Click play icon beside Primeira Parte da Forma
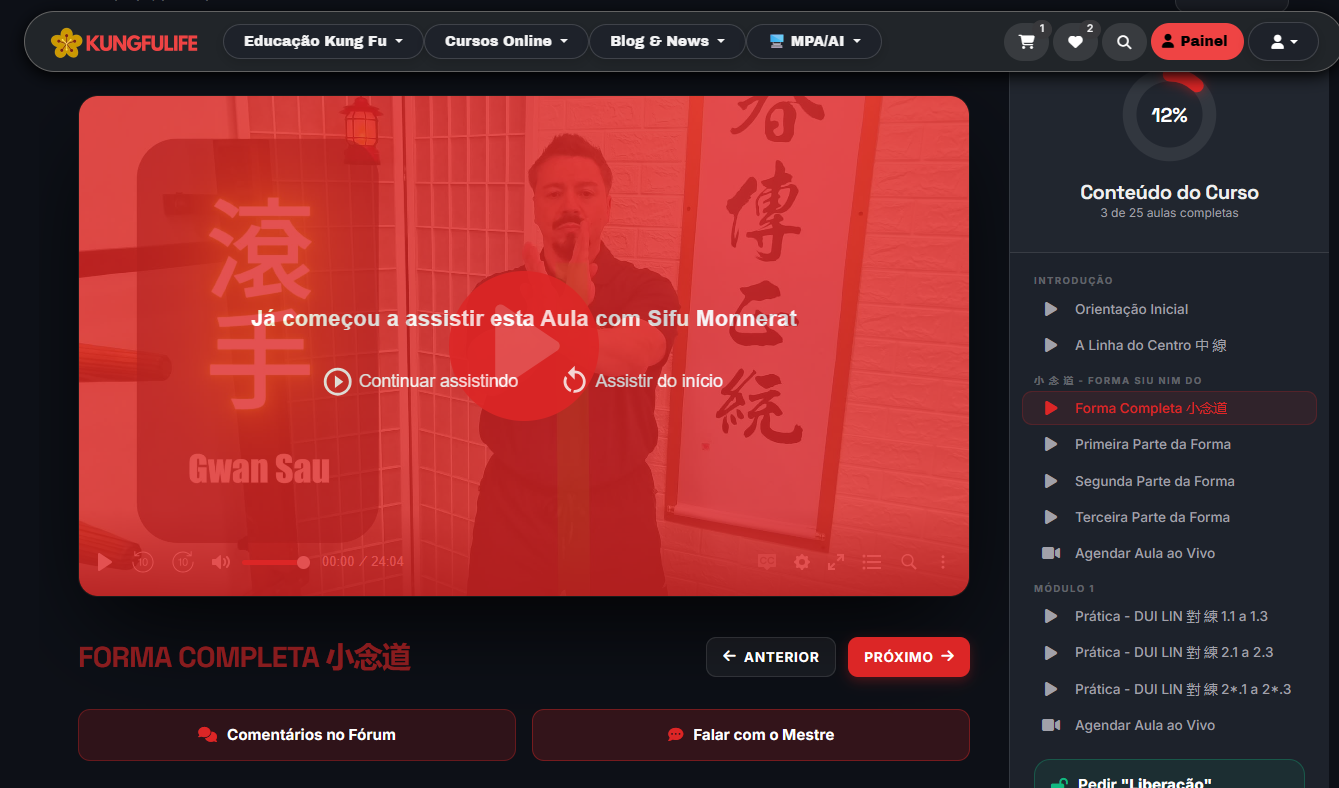The height and width of the screenshot is (788, 1339). point(1051,444)
